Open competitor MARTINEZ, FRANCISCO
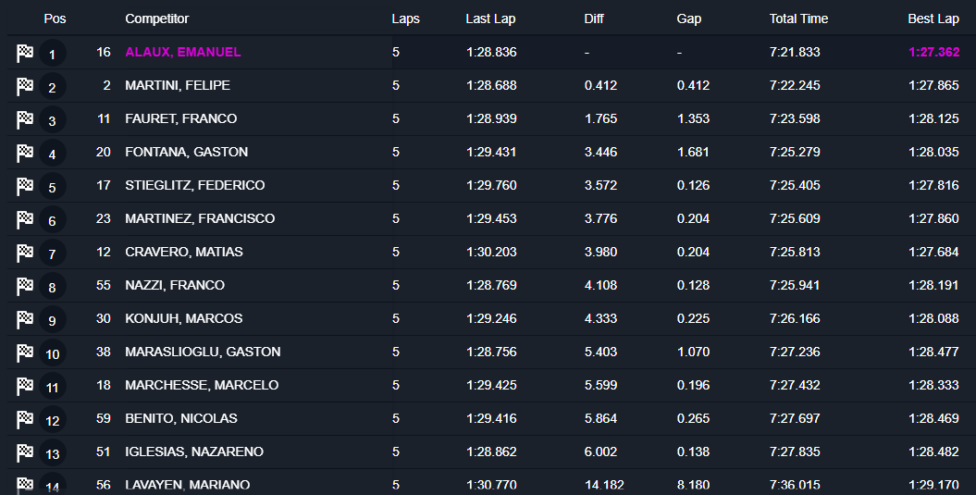 pyautogui.click(x=199, y=219)
